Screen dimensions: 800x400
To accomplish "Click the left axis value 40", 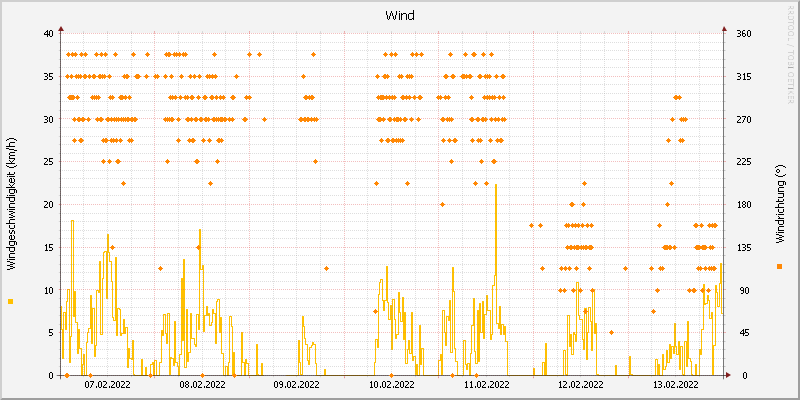I will pyautogui.click(x=48, y=34).
